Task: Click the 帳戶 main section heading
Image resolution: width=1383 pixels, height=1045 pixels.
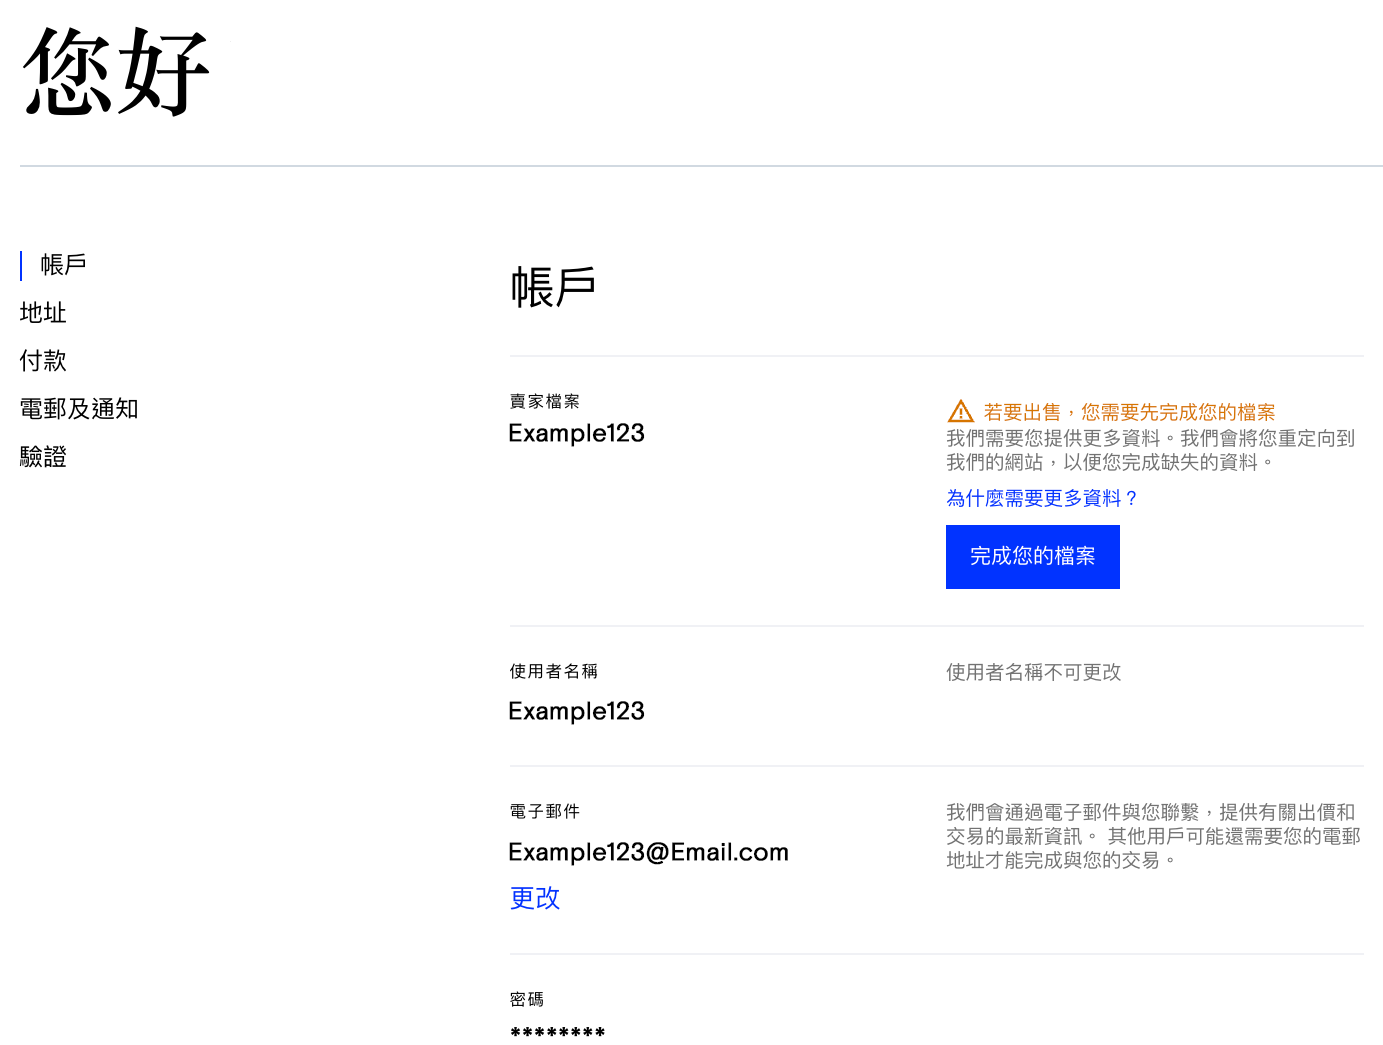Action: pyautogui.click(x=553, y=288)
